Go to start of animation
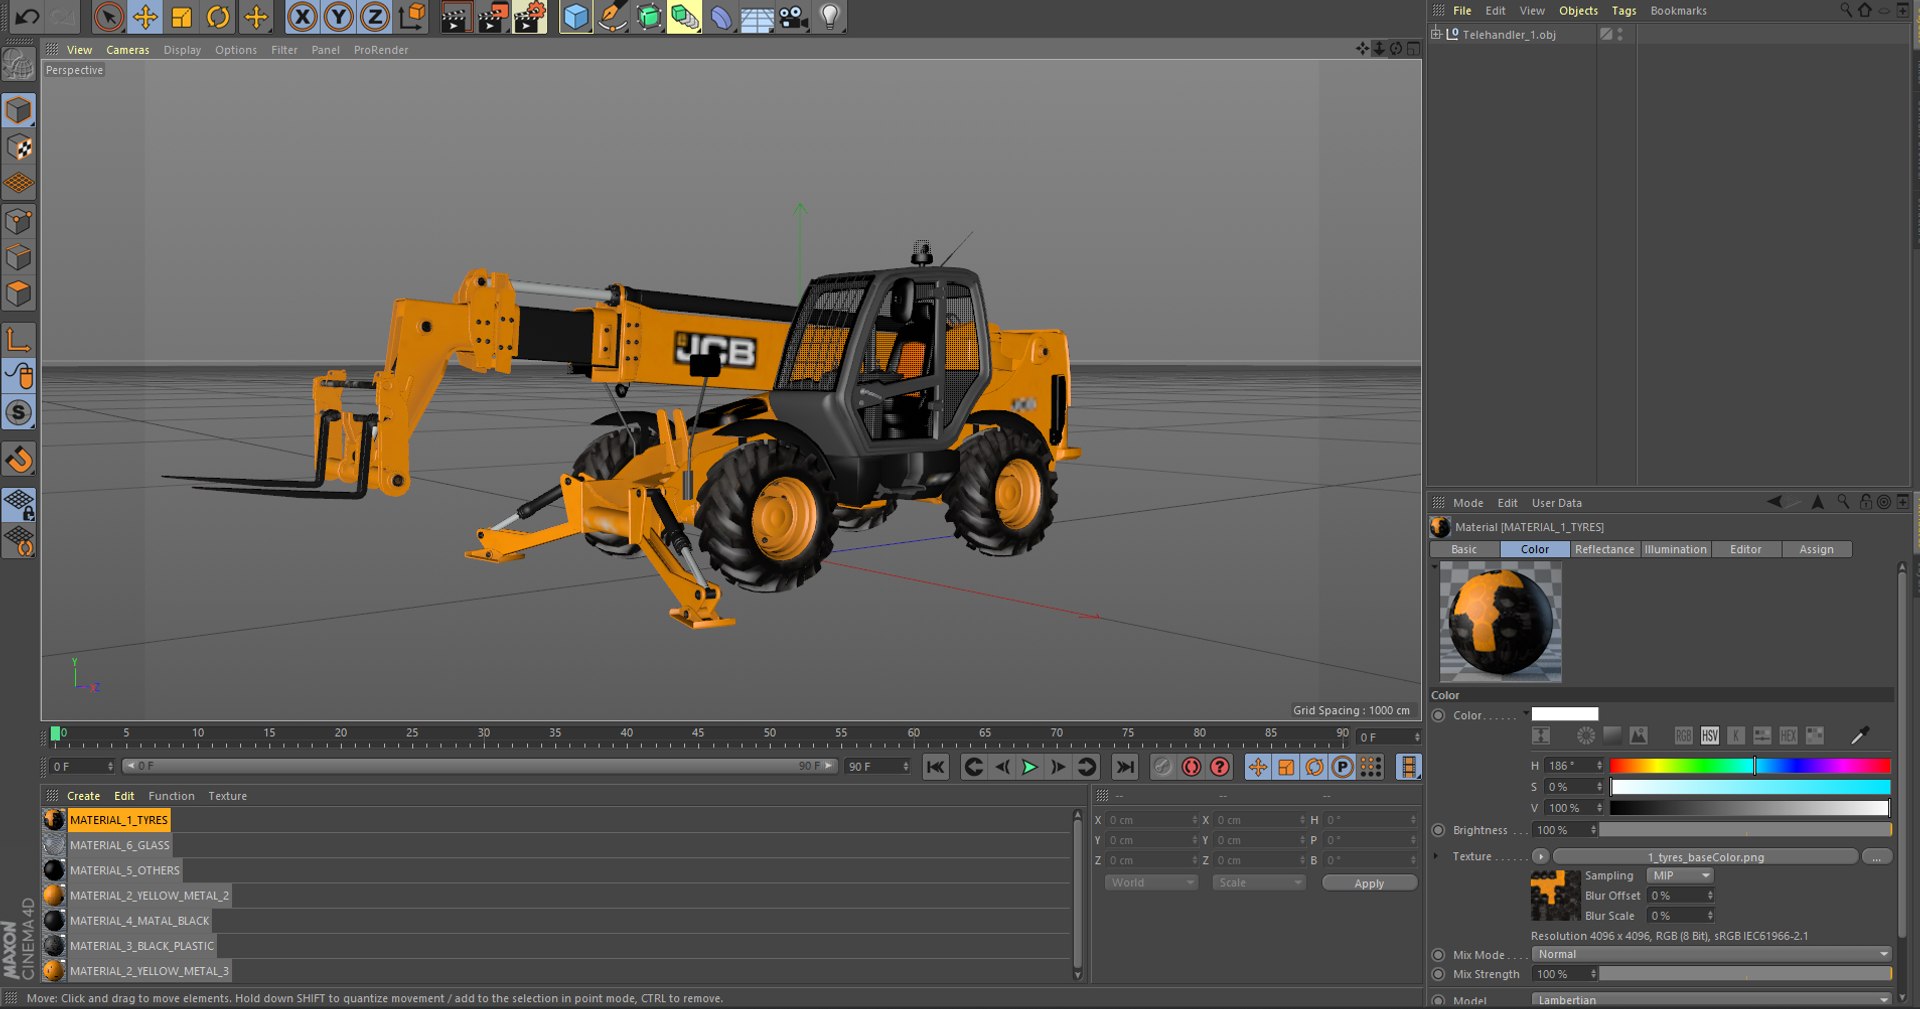This screenshot has height=1009, width=1920. tap(935, 767)
